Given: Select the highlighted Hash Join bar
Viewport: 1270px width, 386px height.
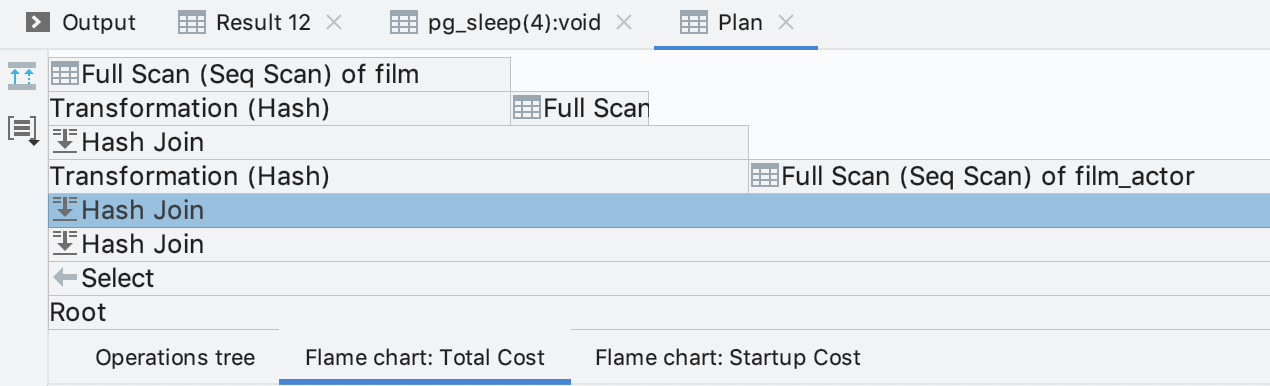Looking at the screenshot, I should coord(659,210).
